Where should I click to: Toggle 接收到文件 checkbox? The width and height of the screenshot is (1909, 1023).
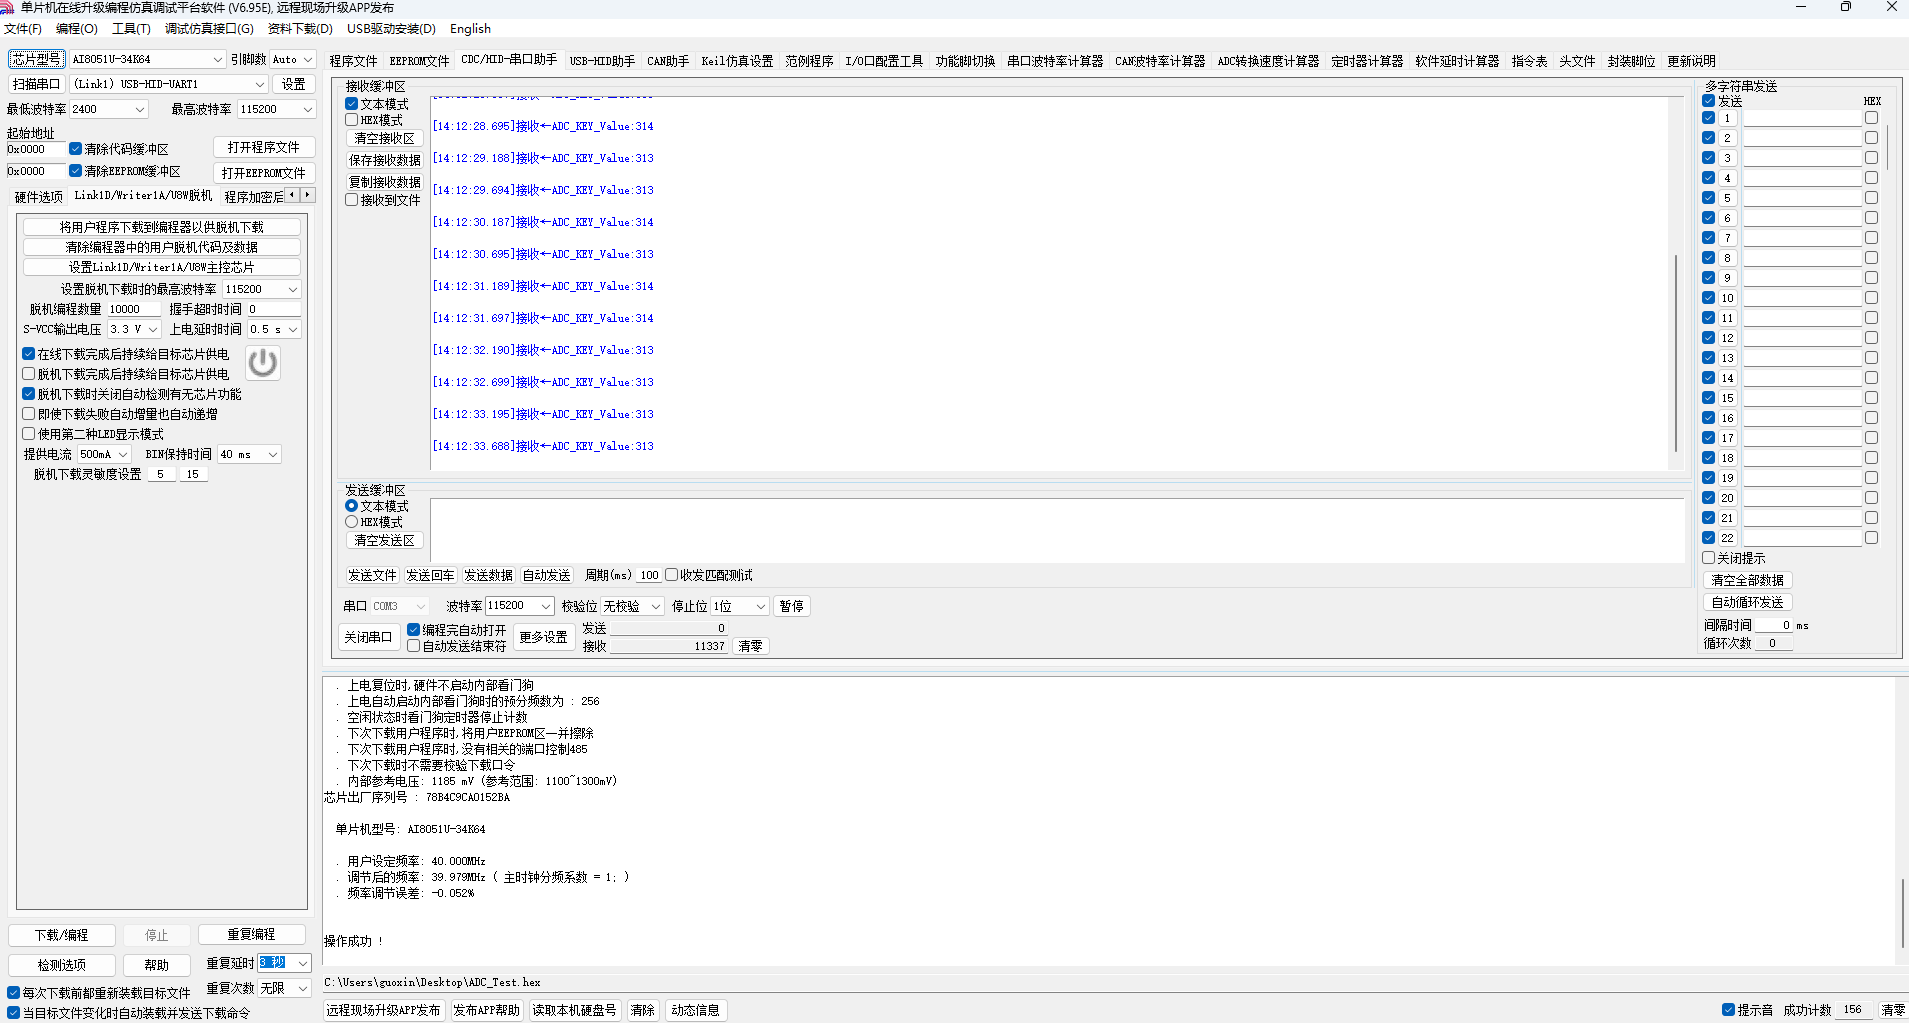[352, 200]
